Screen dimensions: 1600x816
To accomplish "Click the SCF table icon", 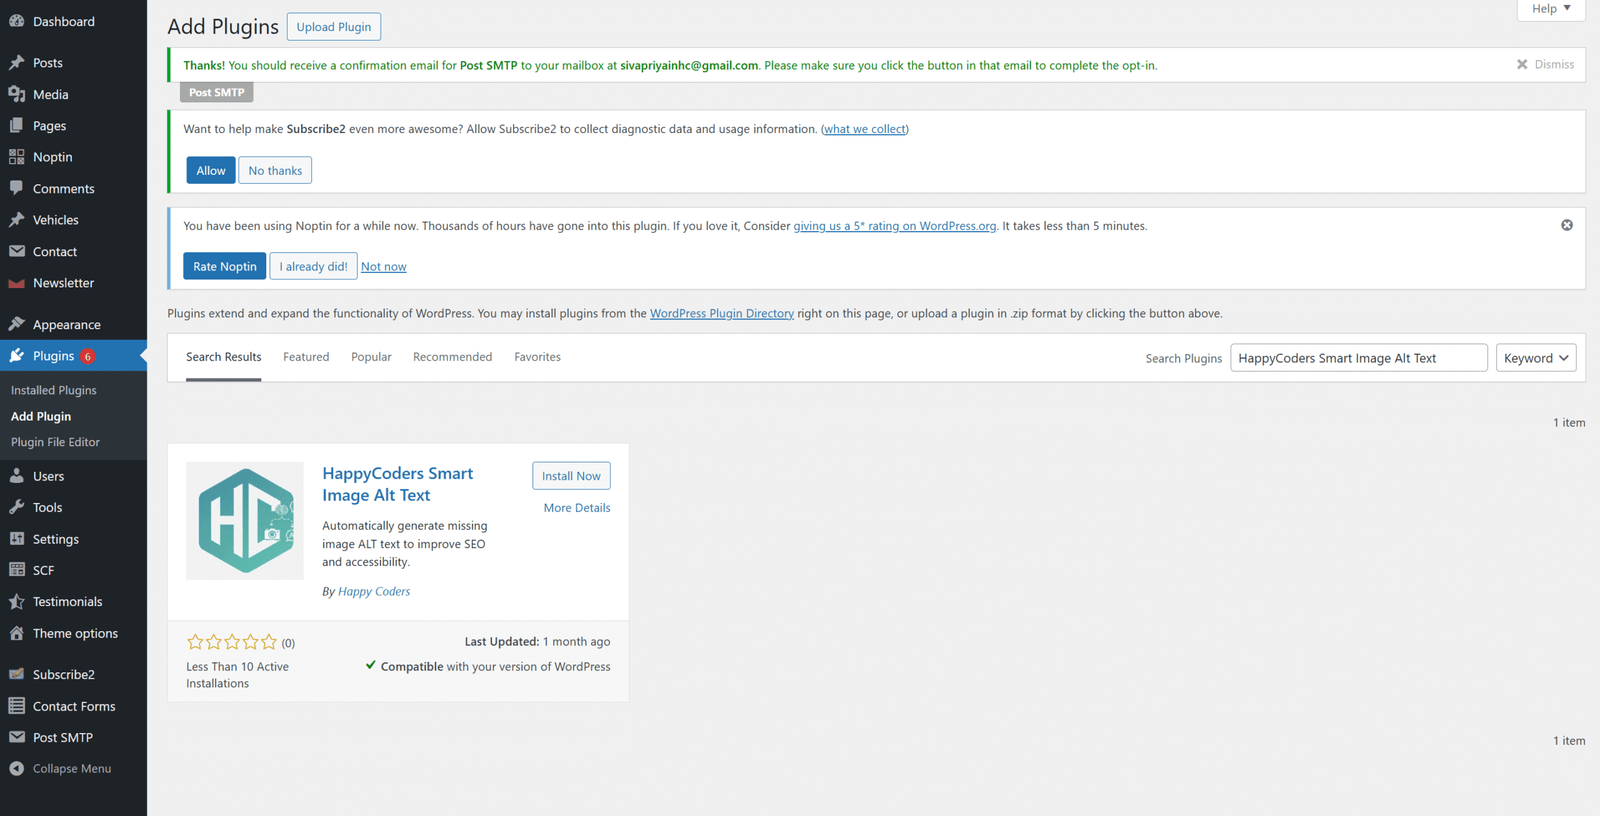I will 17,570.
